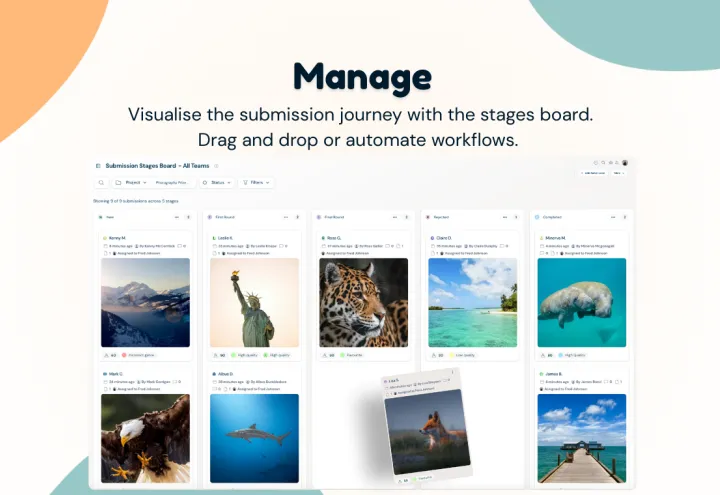Click the red tag under the mountain photo
Screen dimensions: 720x495
[138, 355]
